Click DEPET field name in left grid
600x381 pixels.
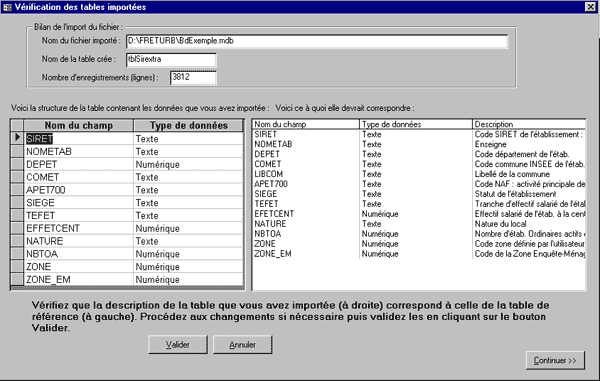(78, 164)
